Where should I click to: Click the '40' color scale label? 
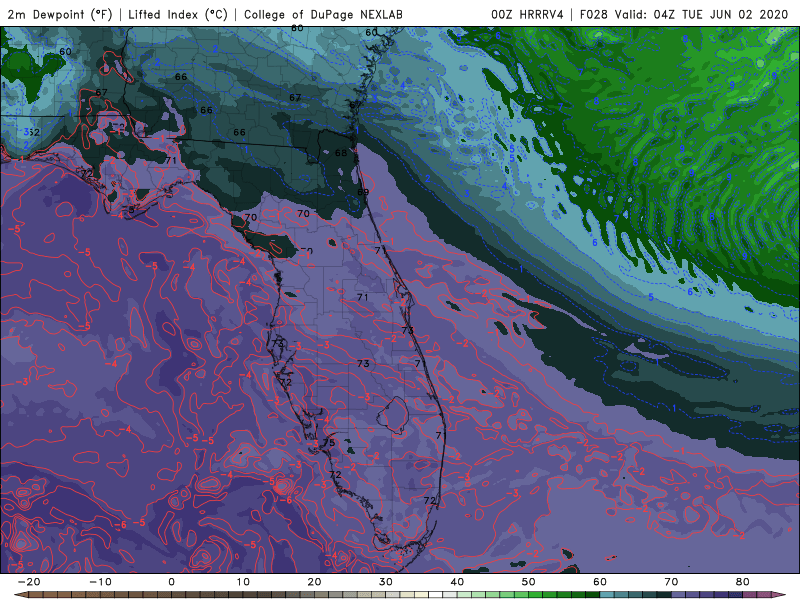pos(457,582)
